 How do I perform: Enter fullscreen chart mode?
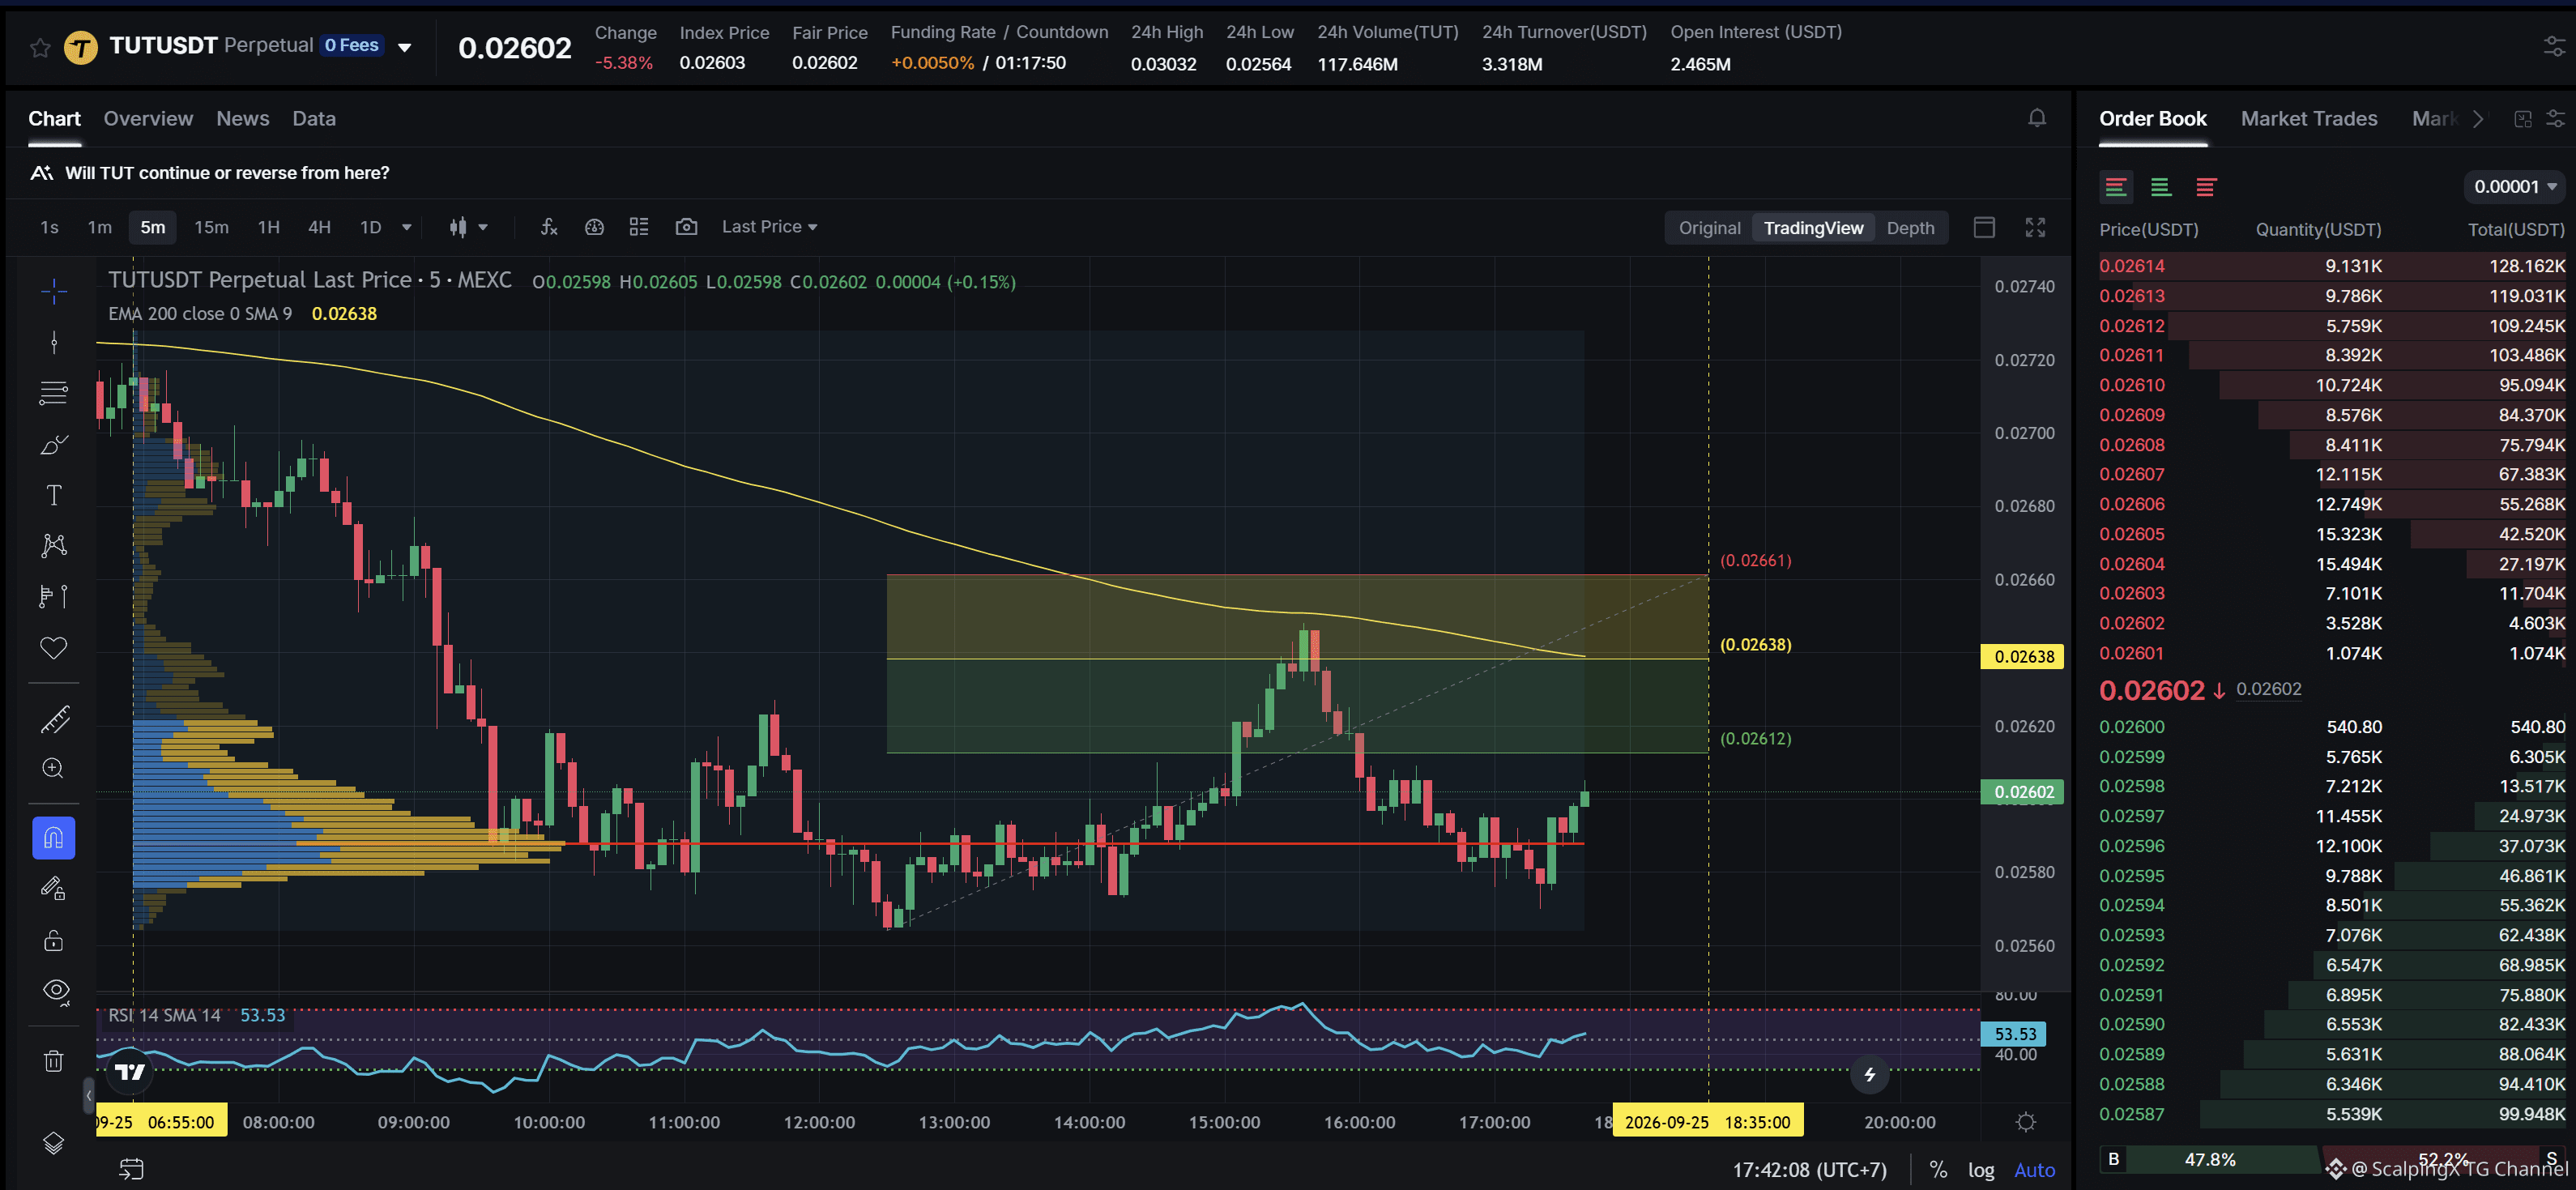2035,227
